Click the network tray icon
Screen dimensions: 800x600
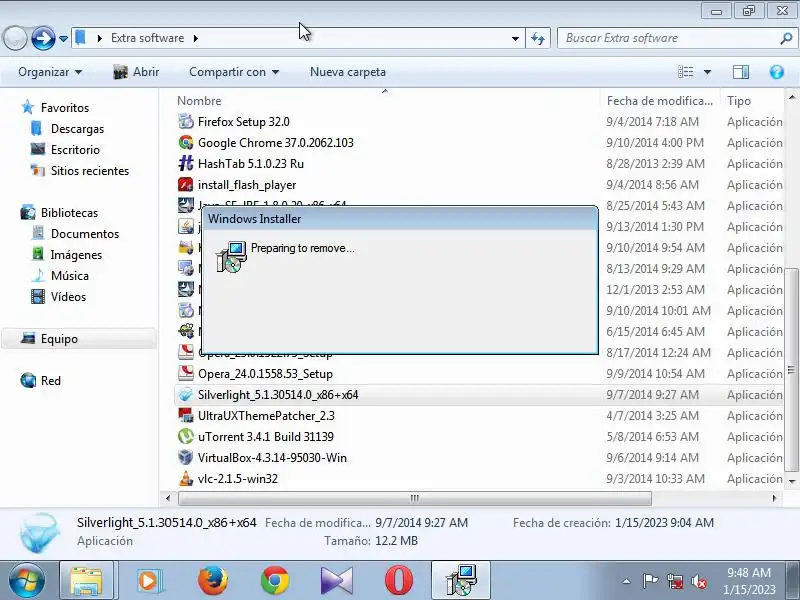[675, 581]
